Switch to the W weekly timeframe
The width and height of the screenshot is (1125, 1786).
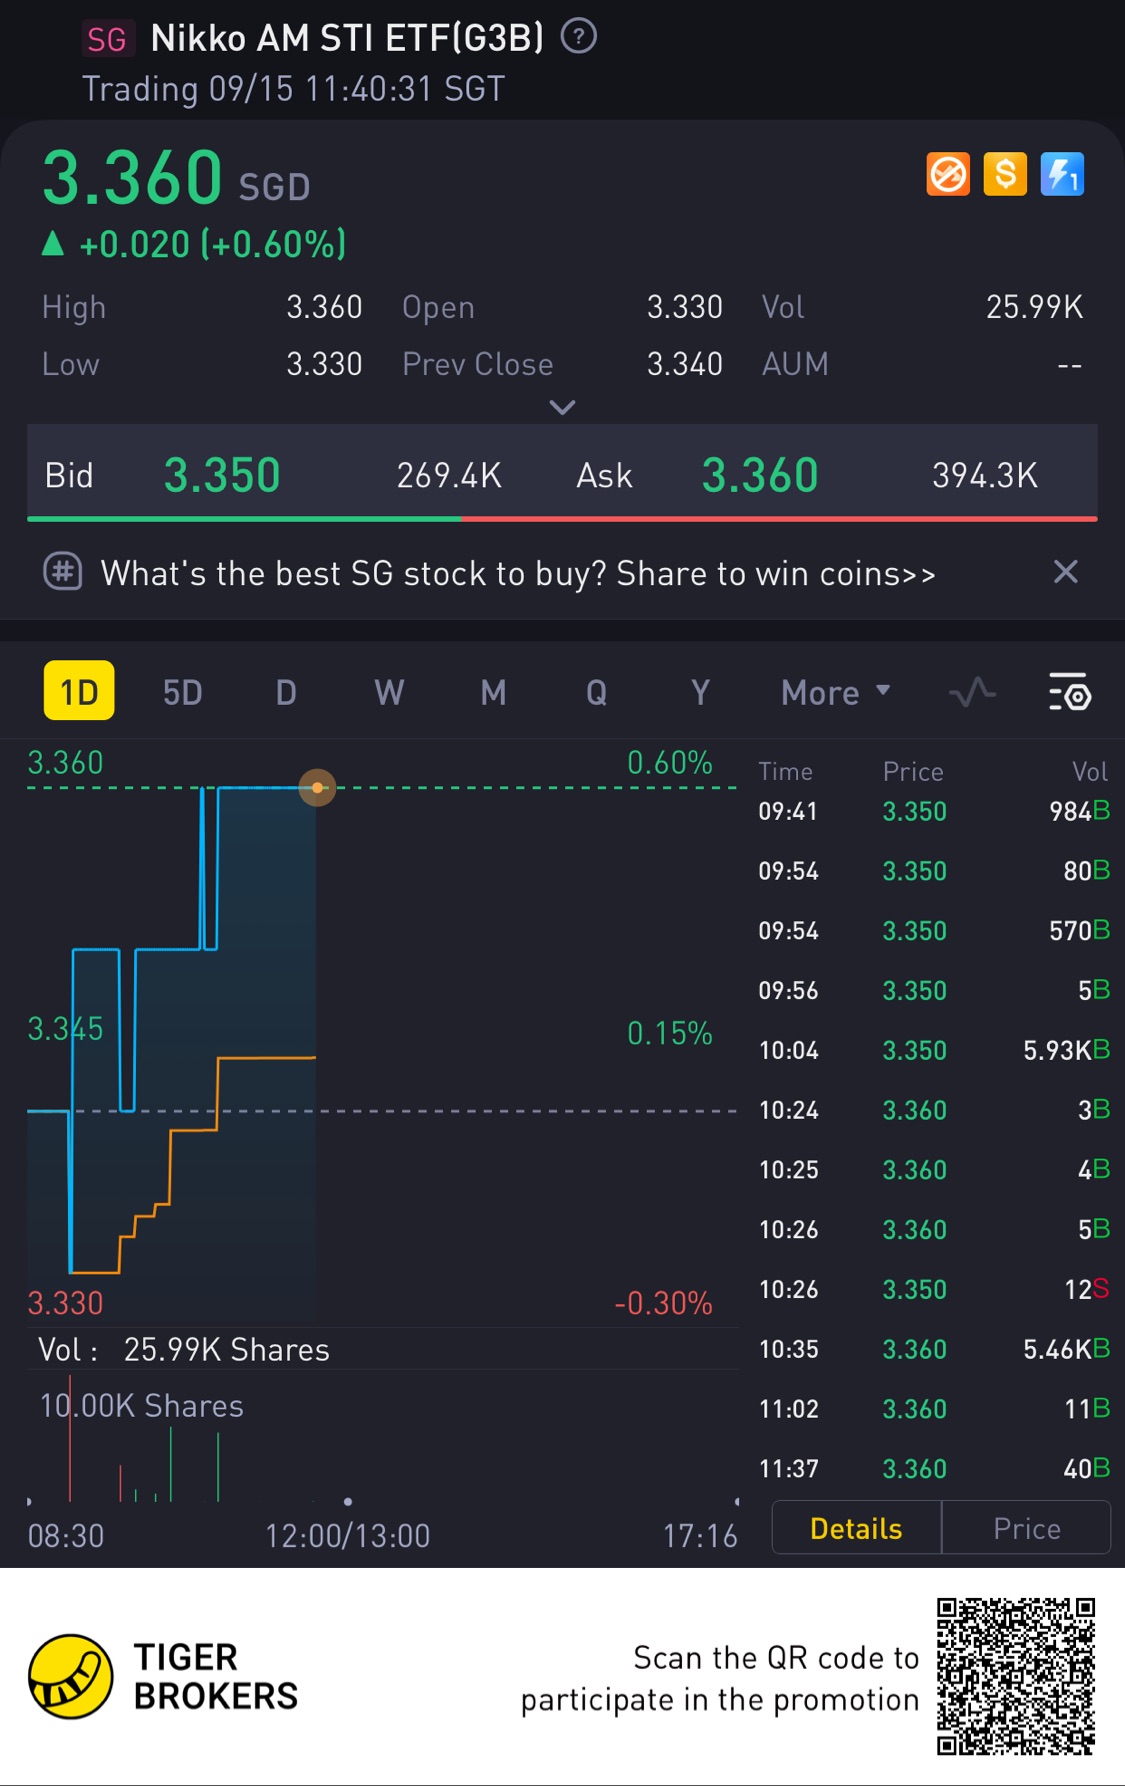pyautogui.click(x=389, y=692)
